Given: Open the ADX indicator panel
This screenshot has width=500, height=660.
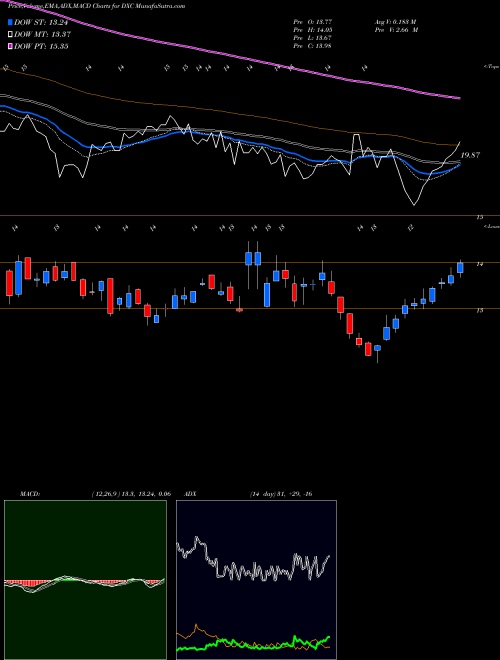Looking at the screenshot, I should click(x=256, y=580).
